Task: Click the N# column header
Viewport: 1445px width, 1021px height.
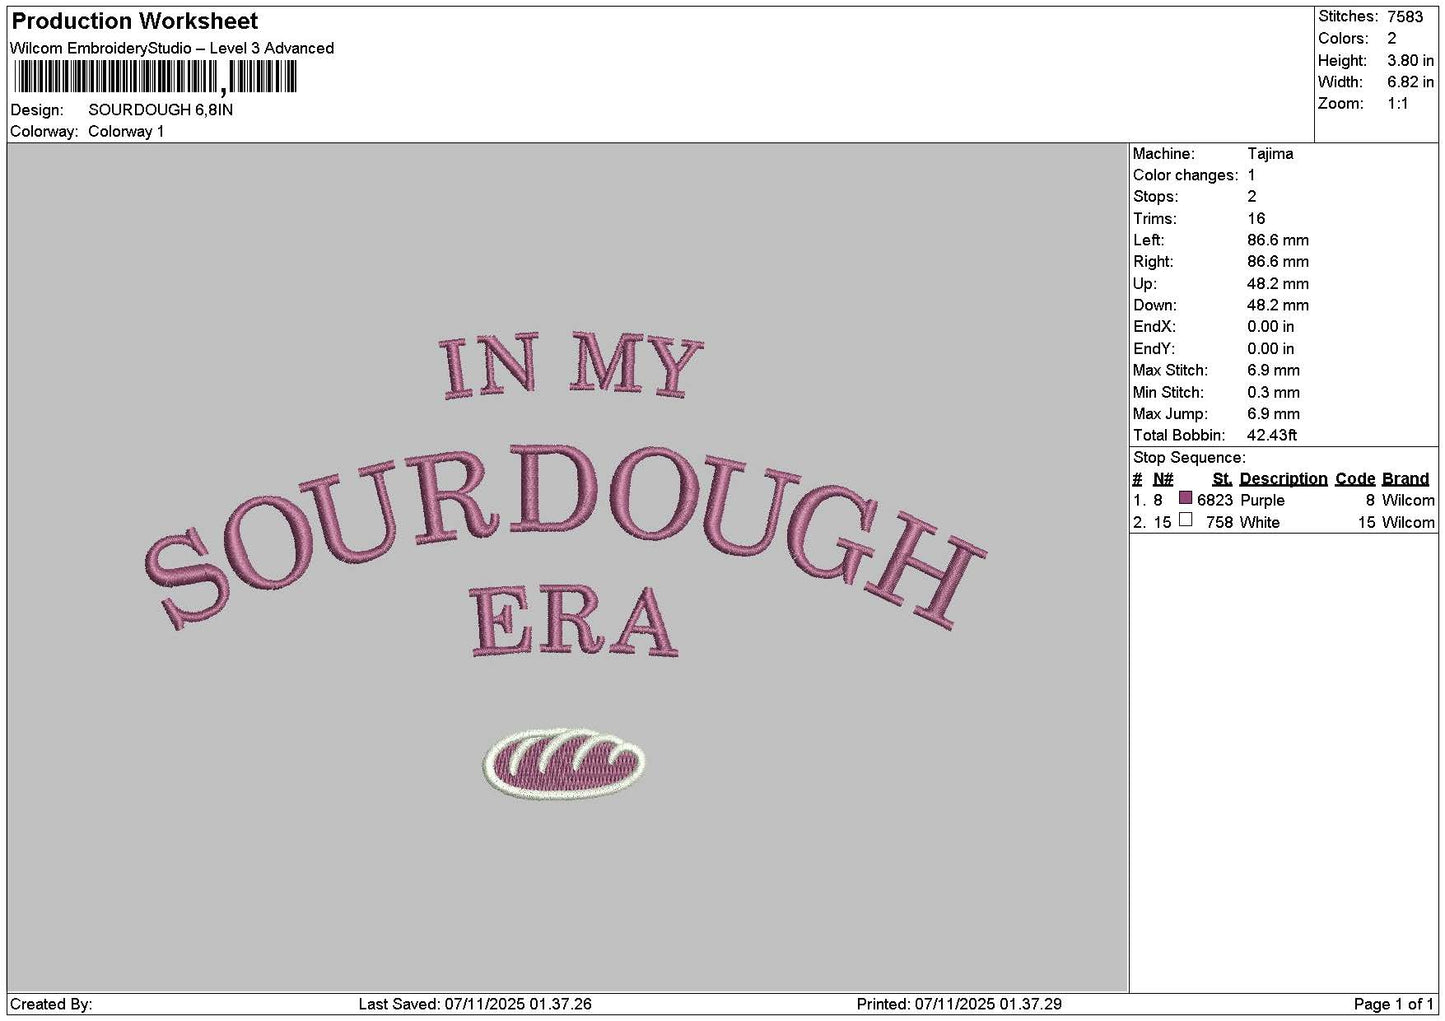Action: 1163,479
